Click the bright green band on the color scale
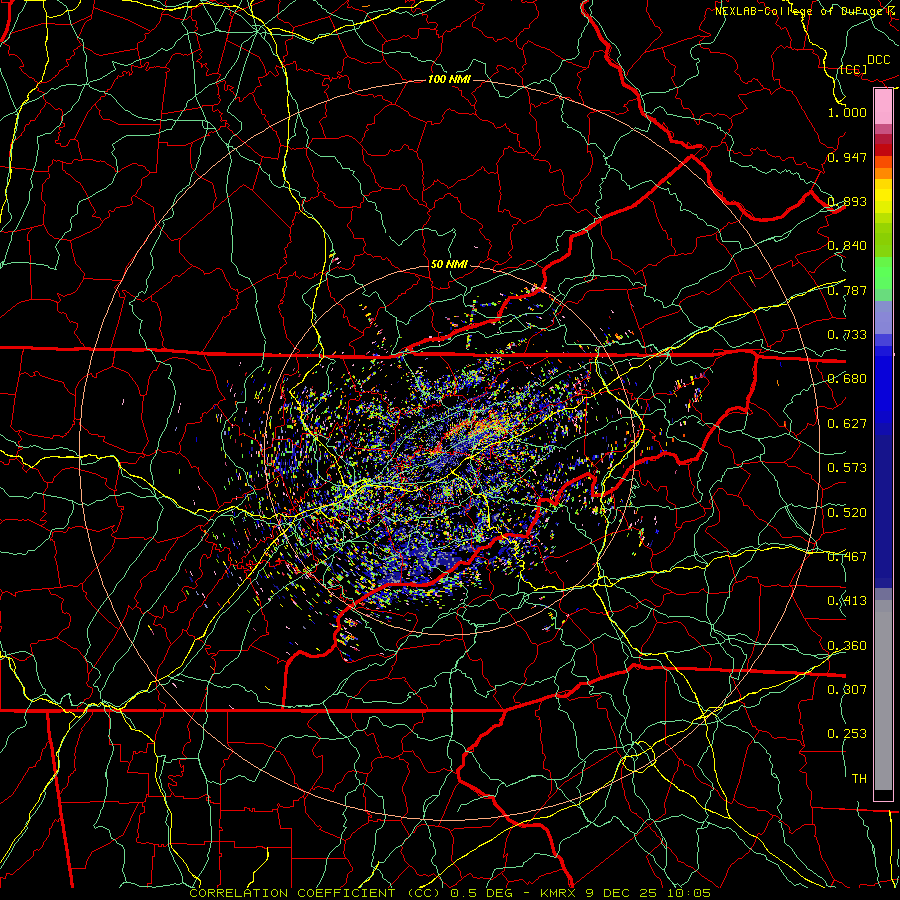900x900 pixels. 883,273
